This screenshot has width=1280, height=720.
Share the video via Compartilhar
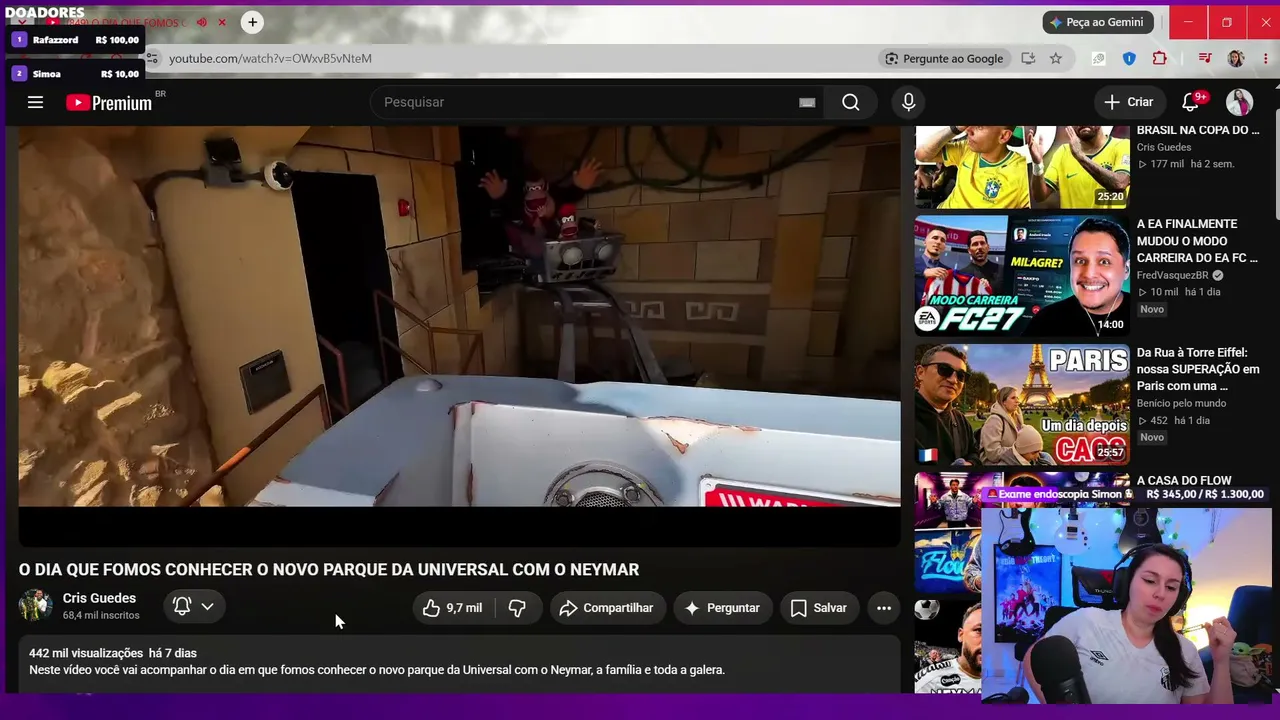(606, 608)
